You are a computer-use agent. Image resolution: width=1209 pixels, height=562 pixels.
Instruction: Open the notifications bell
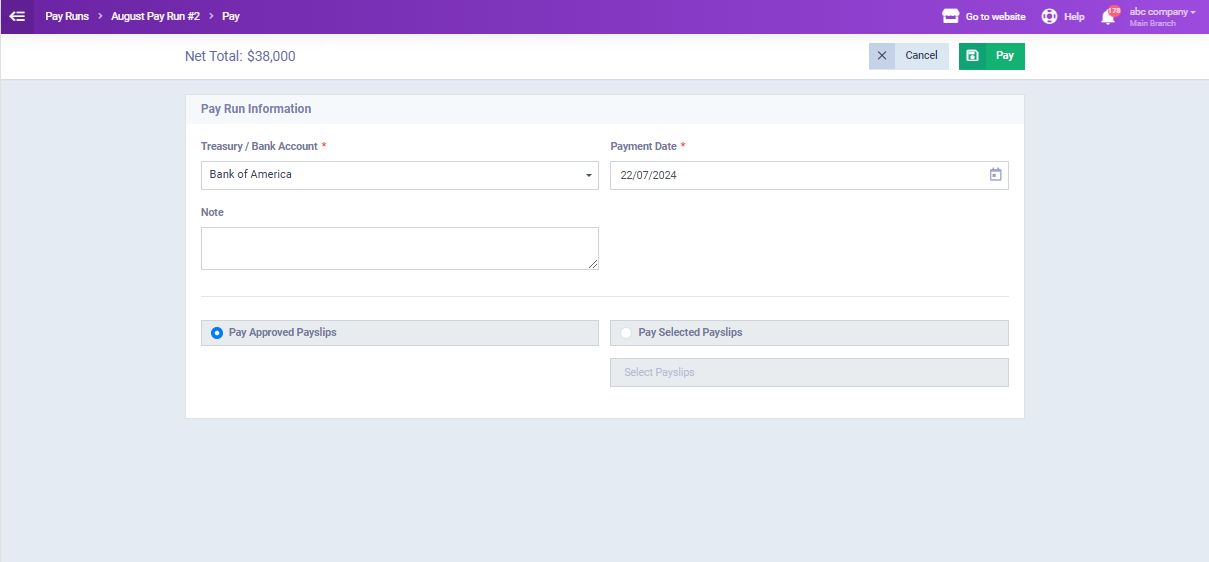tap(1108, 16)
